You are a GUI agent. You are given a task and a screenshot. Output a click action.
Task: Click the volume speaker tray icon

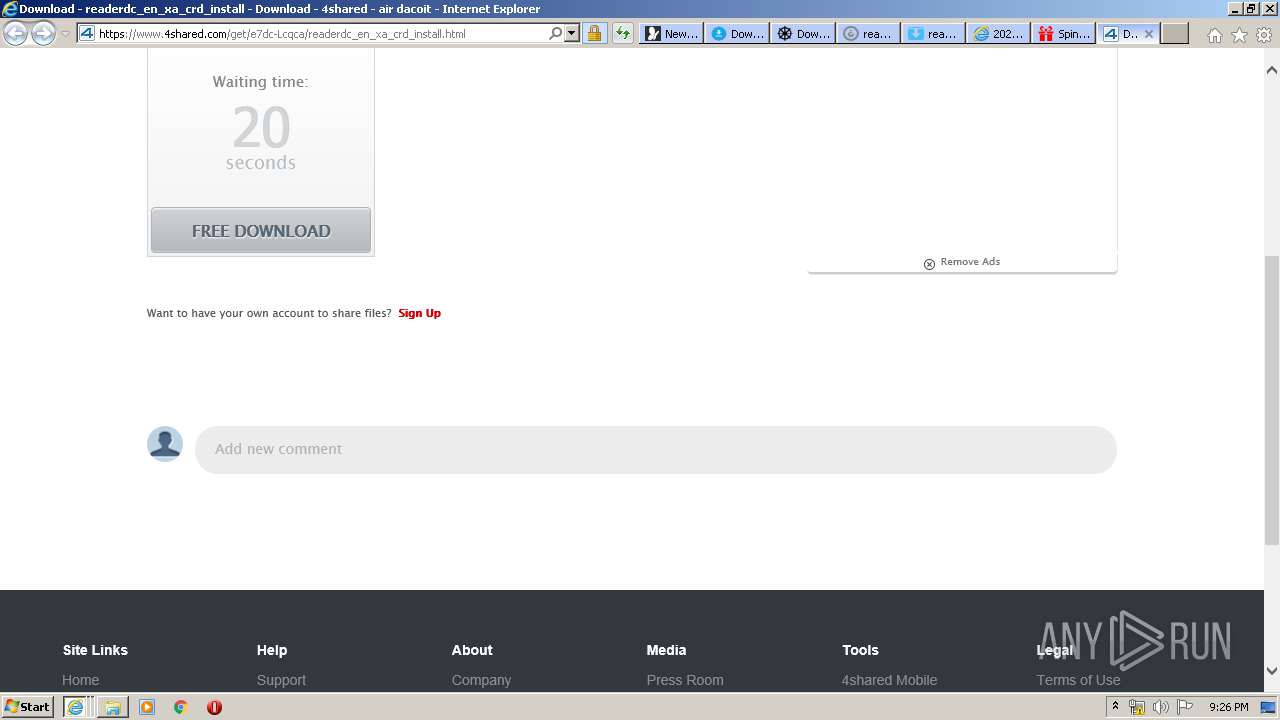coord(1161,707)
